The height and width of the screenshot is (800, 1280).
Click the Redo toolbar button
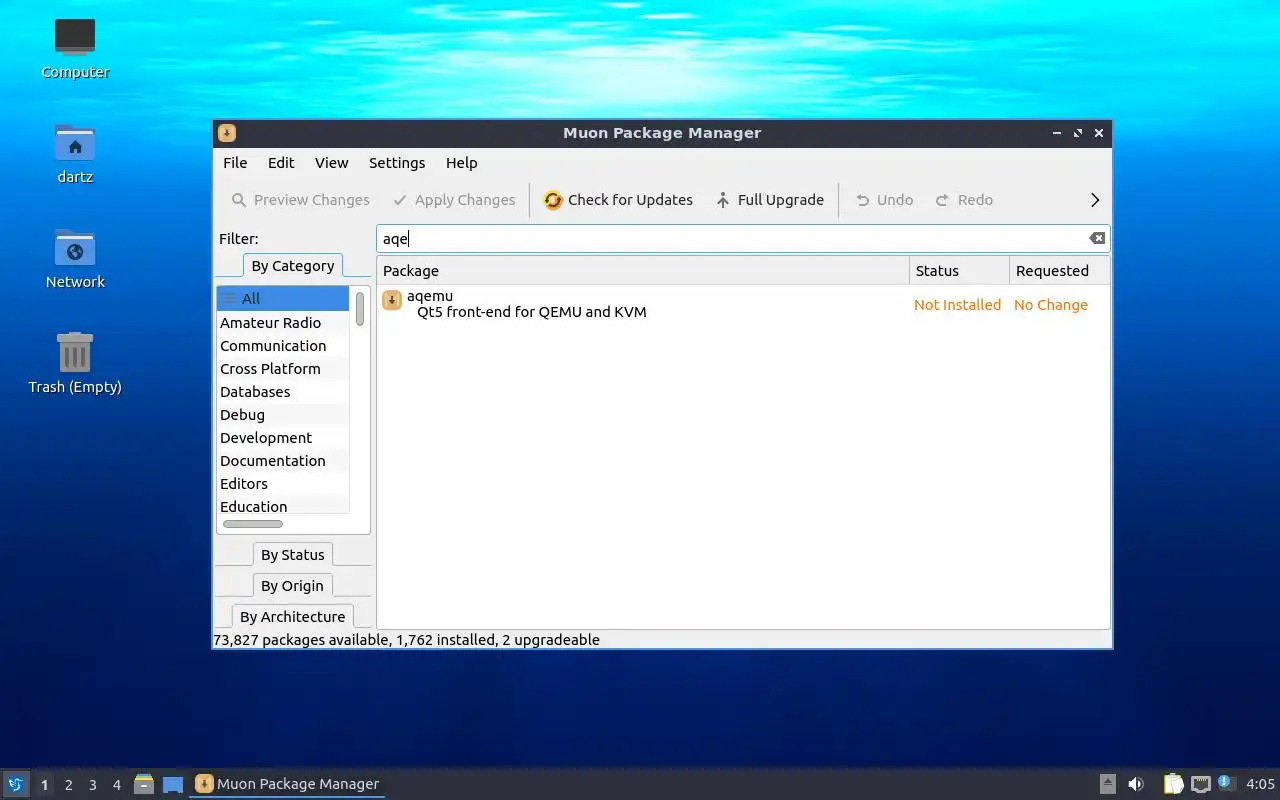pyautogui.click(x=964, y=200)
